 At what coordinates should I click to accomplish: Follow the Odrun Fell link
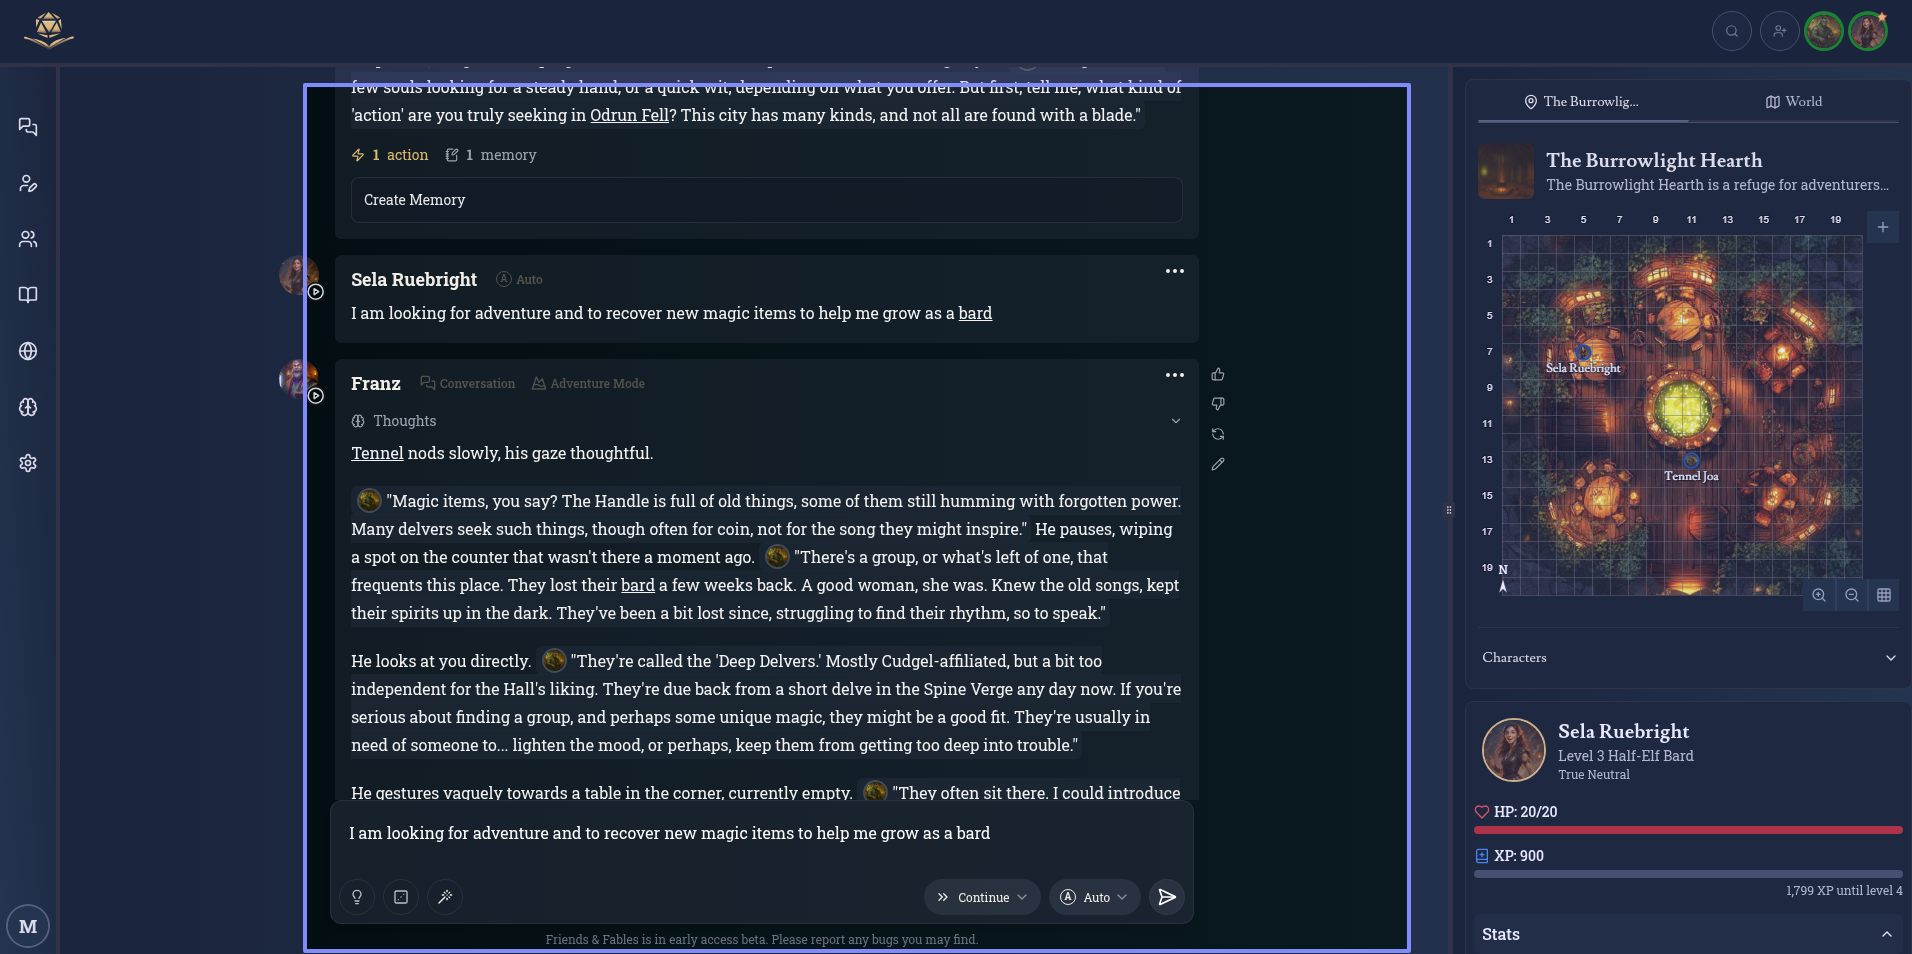point(629,115)
